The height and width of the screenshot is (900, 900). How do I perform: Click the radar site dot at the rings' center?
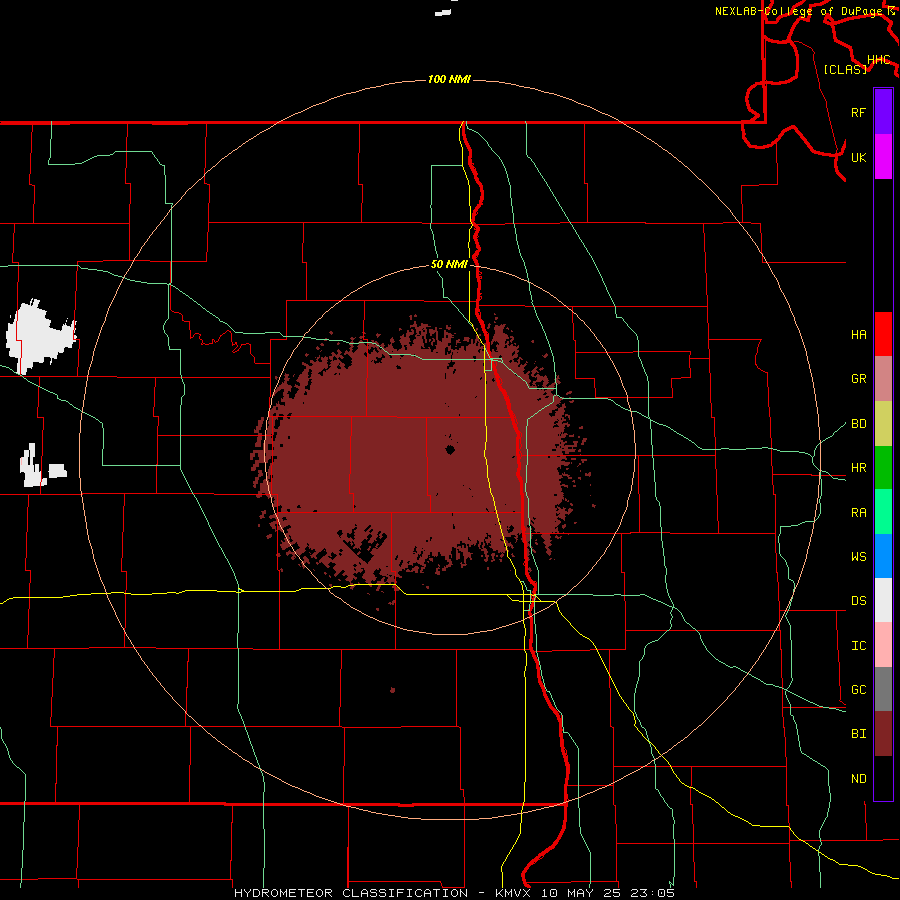[450, 449]
